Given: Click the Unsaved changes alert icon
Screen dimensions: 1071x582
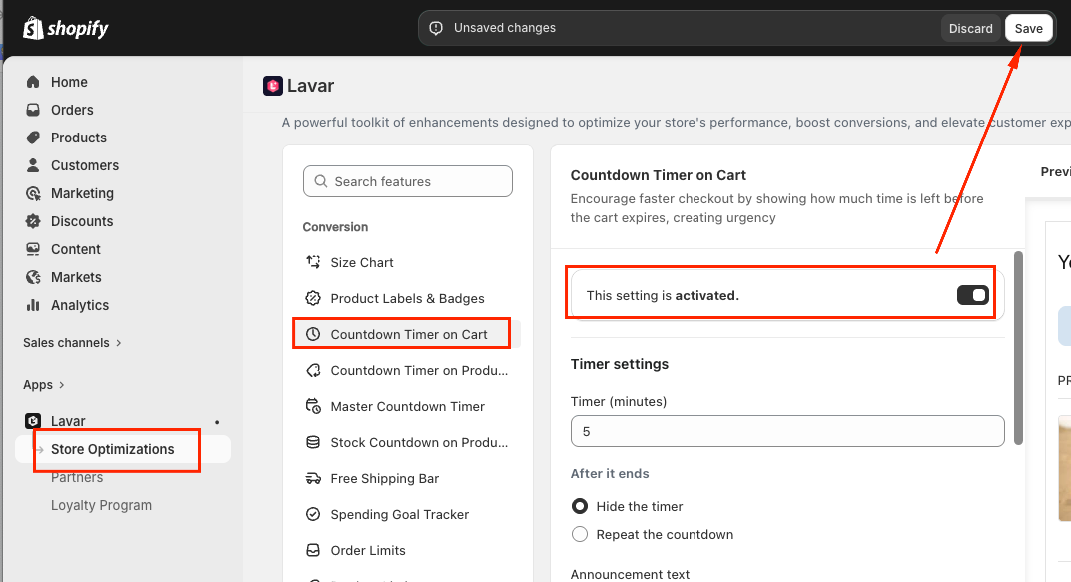Looking at the screenshot, I should coord(436,28).
